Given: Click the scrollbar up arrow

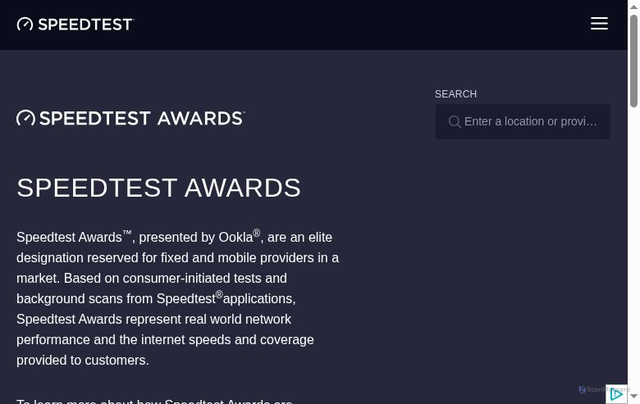Looking at the screenshot, I should (x=633, y=7).
